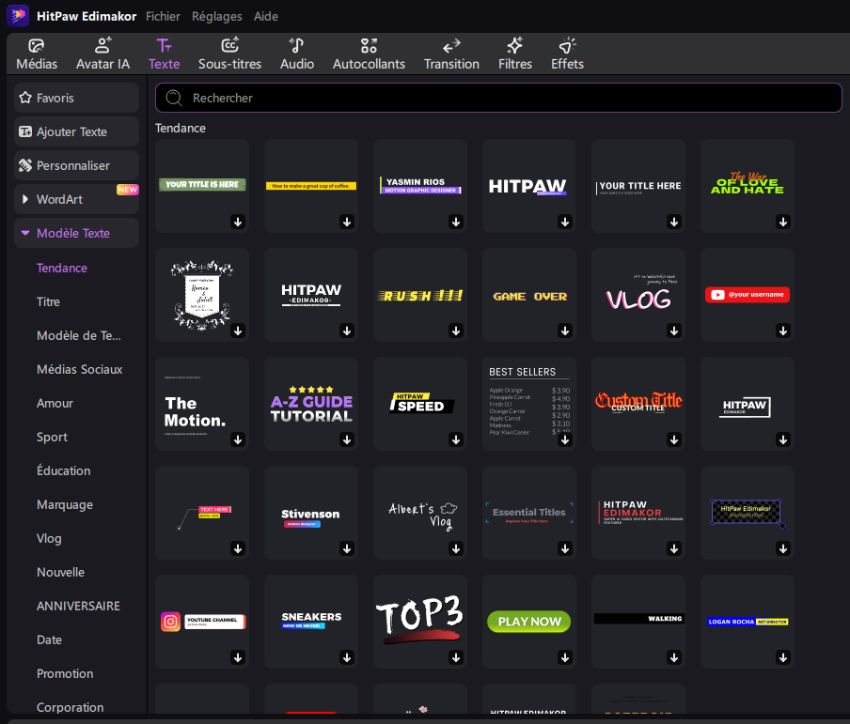Select the Éducation category

click(x=63, y=470)
